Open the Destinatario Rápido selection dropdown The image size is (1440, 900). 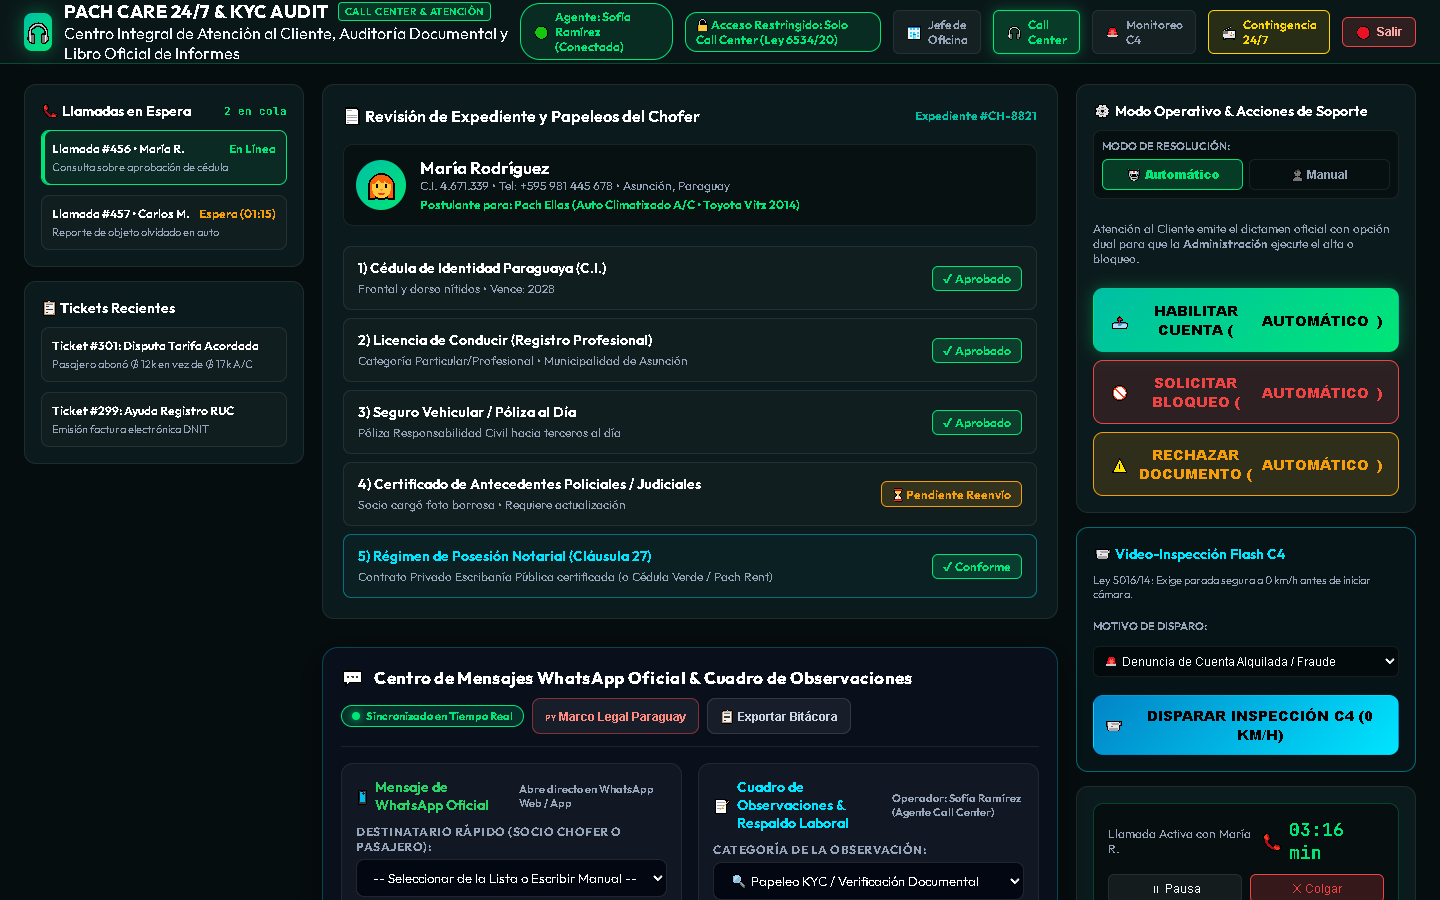coord(511,878)
